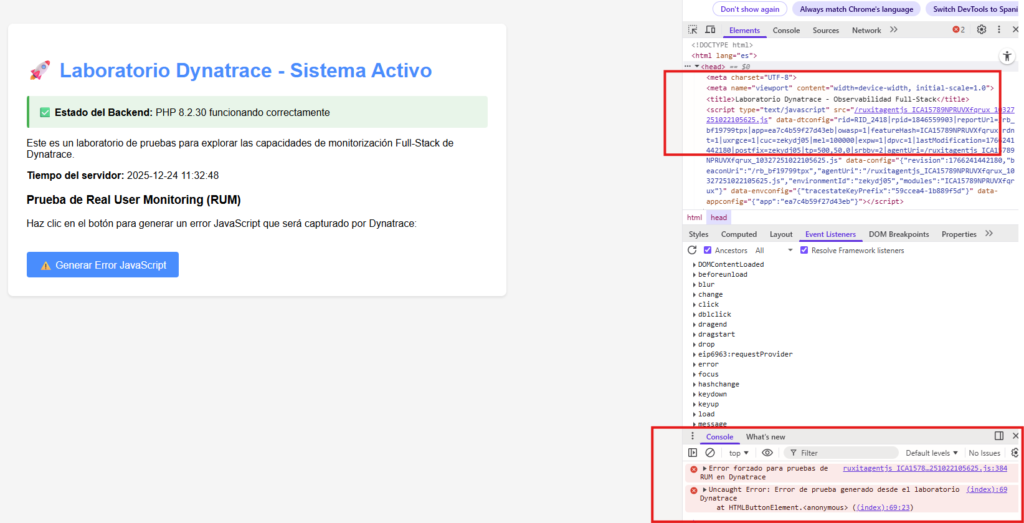This screenshot has width=1024, height=523.
Task: Create live expression with eye icon
Action: pyautogui.click(x=767, y=453)
